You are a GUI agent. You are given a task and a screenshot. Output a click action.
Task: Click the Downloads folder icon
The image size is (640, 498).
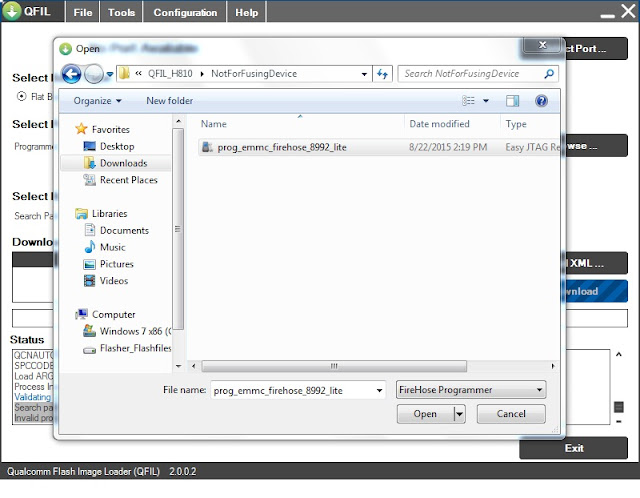pyautogui.click(x=89, y=163)
